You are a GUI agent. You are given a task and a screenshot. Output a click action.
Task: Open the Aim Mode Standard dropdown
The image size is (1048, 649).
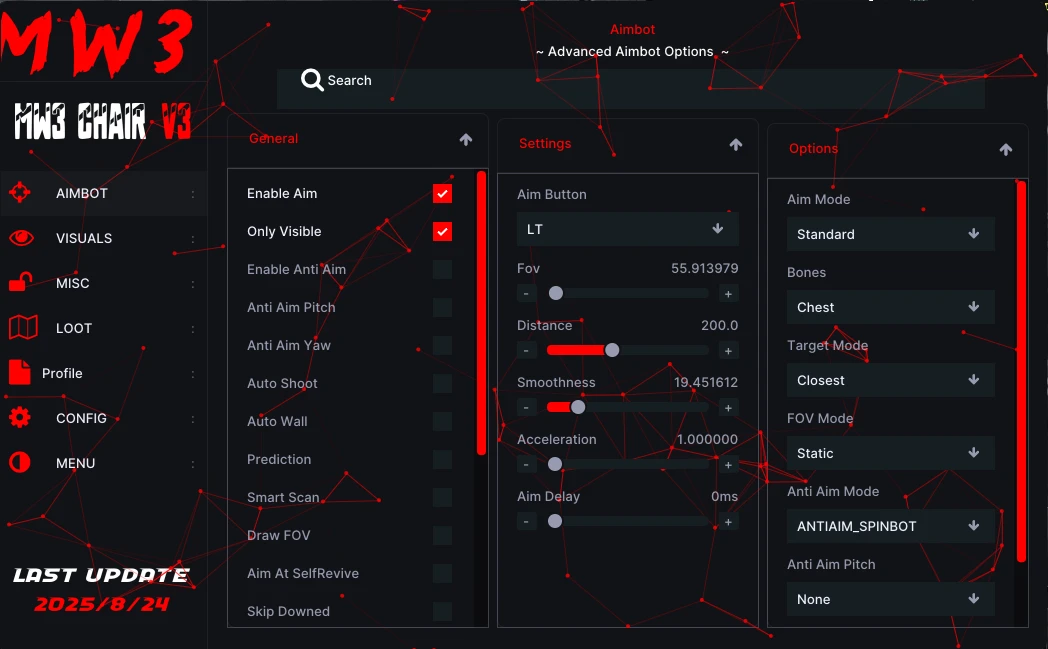pyautogui.click(x=891, y=234)
